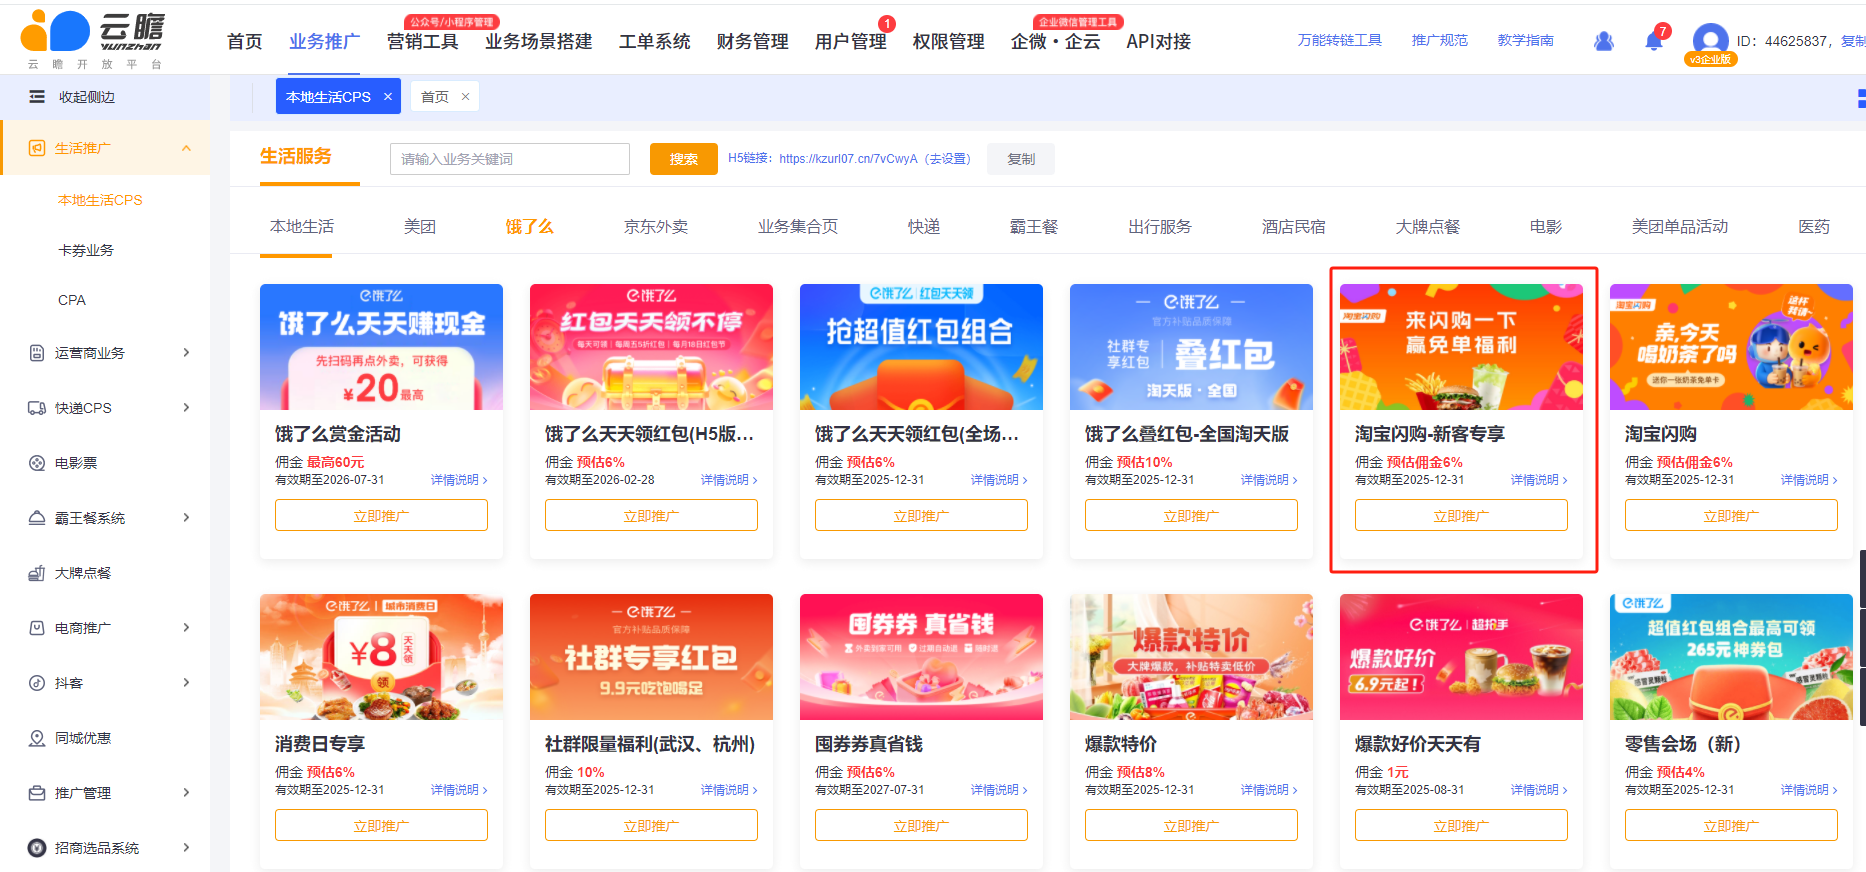Open 详情说明 for 爆款特价
The height and width of the screenshot is (872, 1866).
(1269, 790)
